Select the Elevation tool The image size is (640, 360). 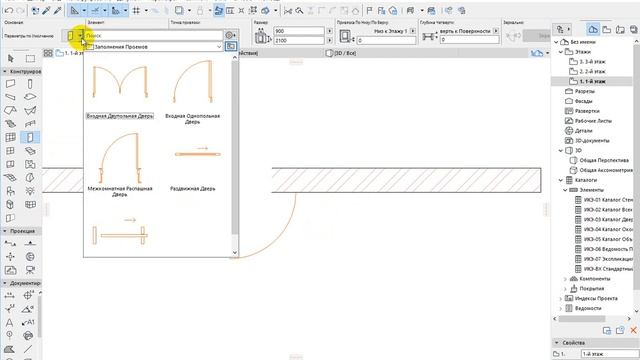pos(30,243)
